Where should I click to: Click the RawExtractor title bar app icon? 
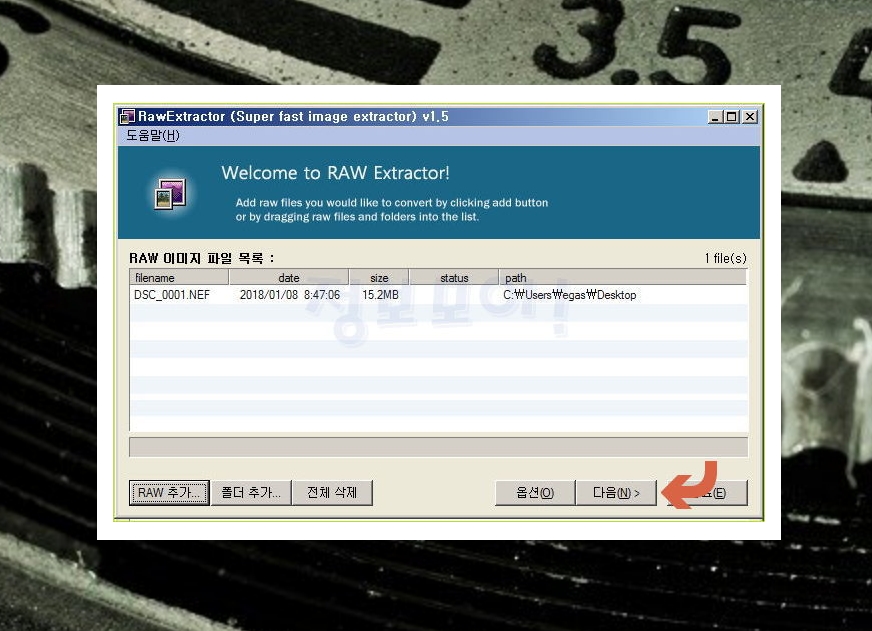pos(128,116)
